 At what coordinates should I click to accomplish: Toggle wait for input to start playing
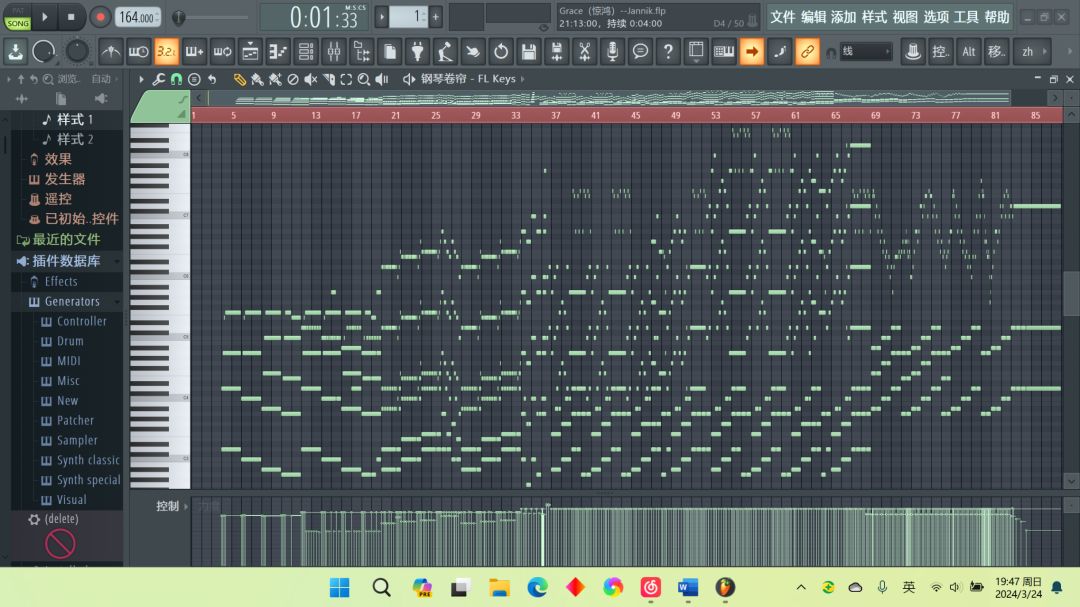pyautogui.click(x=138, y=51)
